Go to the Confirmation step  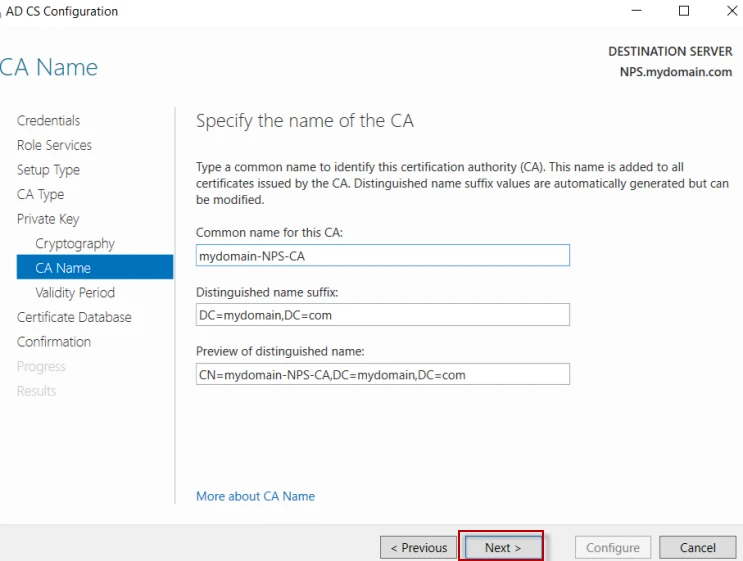[x=54, y=342]
